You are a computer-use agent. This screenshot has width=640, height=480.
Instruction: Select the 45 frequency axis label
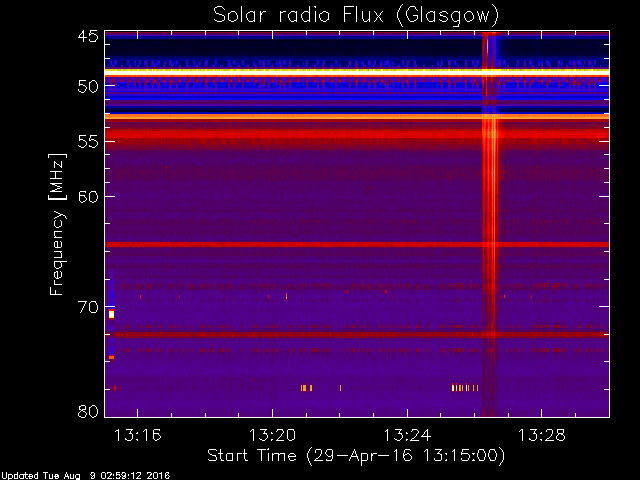[x=88, y=36]
